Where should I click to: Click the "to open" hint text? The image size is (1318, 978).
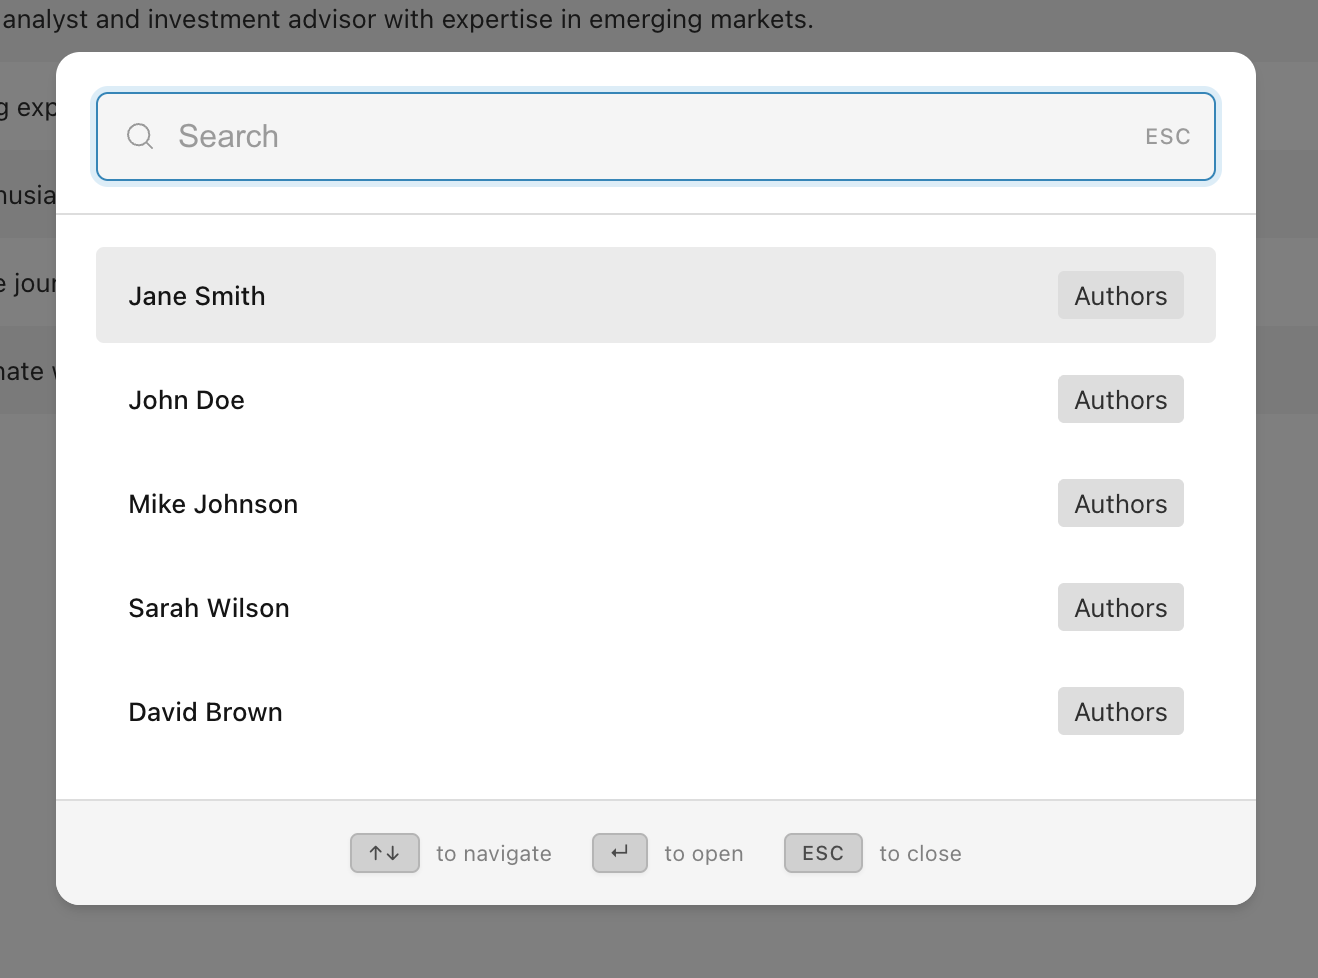coord(704,854)
